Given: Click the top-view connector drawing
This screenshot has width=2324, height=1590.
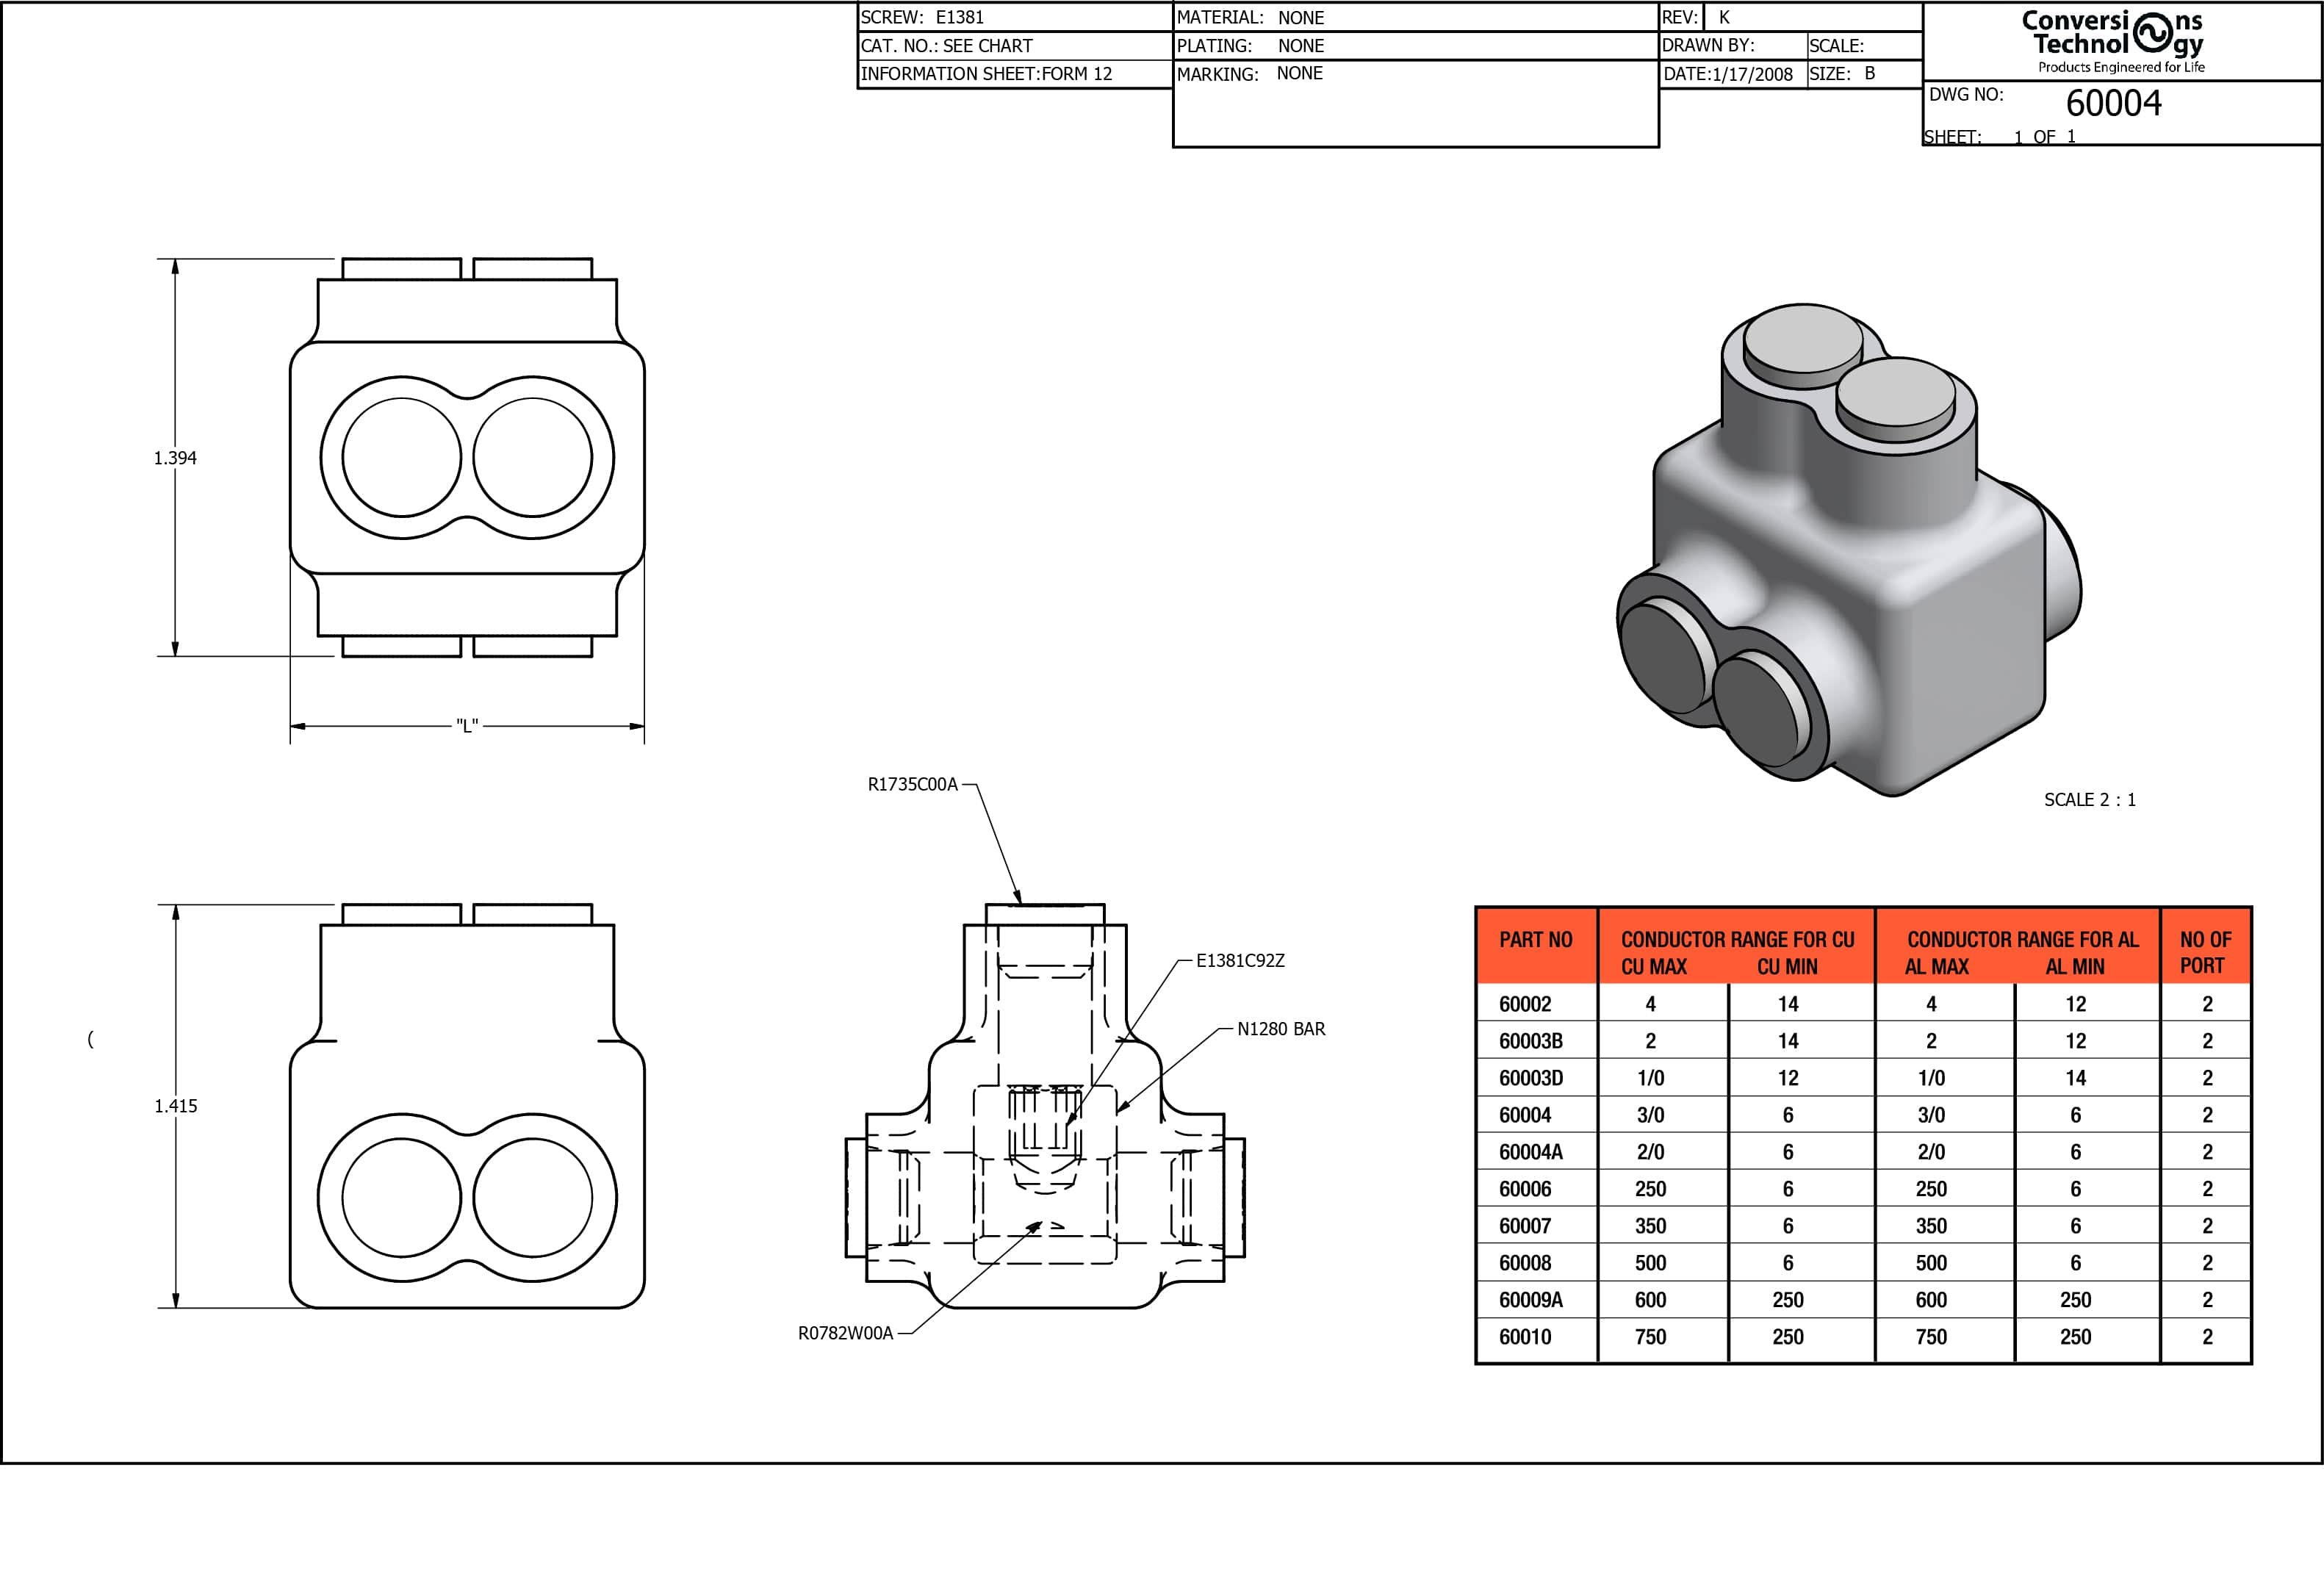Looking at the screenshot, I should 467,458.
